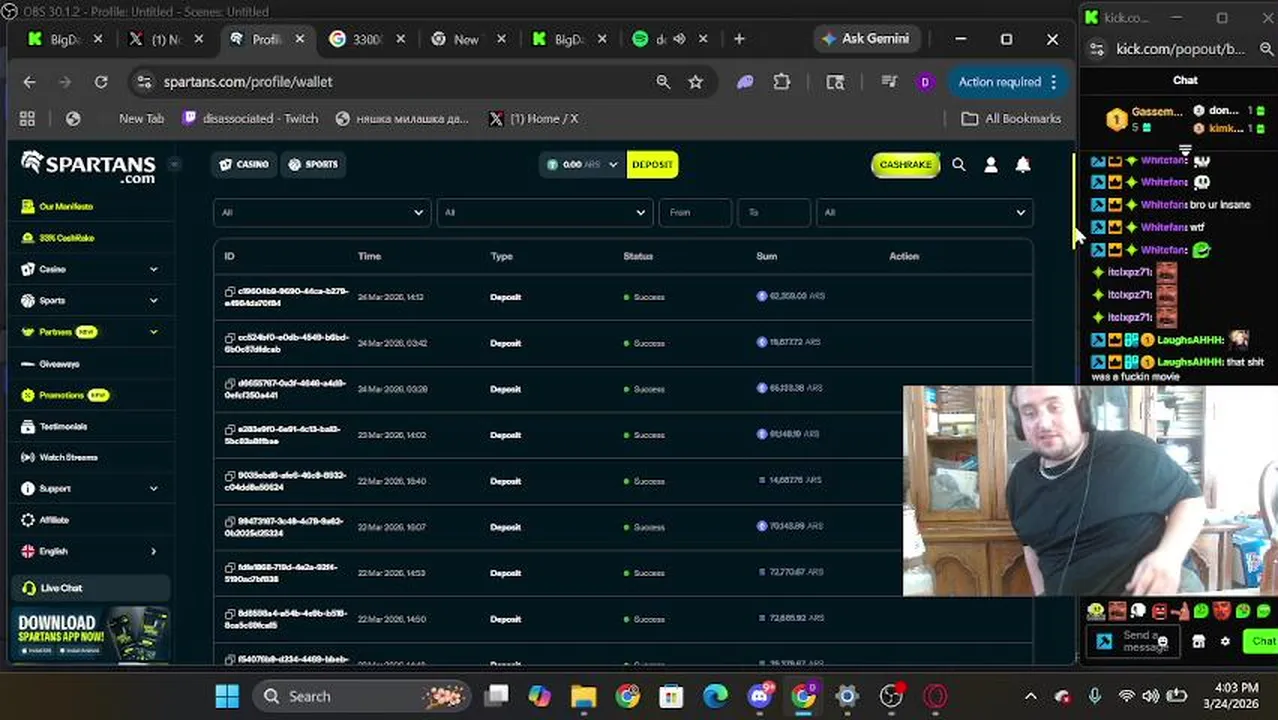The image size is (1278, 720).
Task: Open Discord from the taskbar
Action: tap(760, 696)
